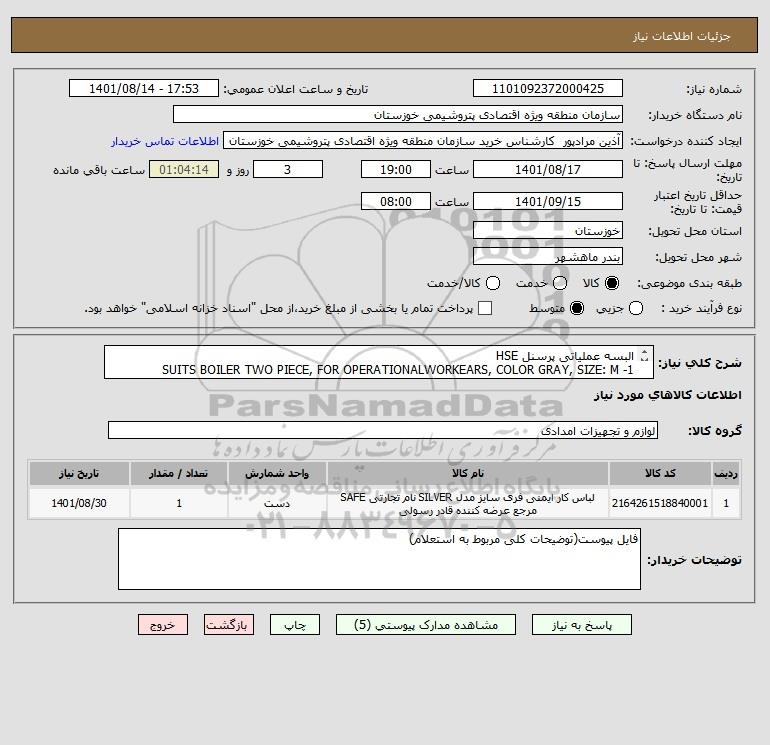
Task: Click the کد کالا column header
Action: pos(660,473)
